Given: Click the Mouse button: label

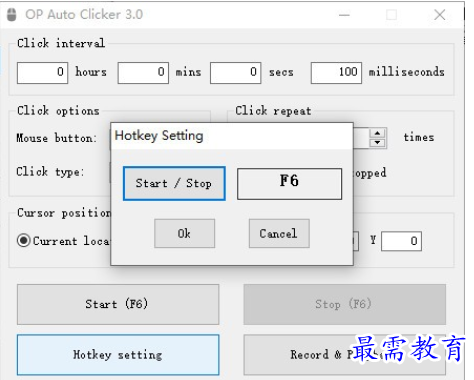Looking at the screenshot, I should click(x=57, y=138).
